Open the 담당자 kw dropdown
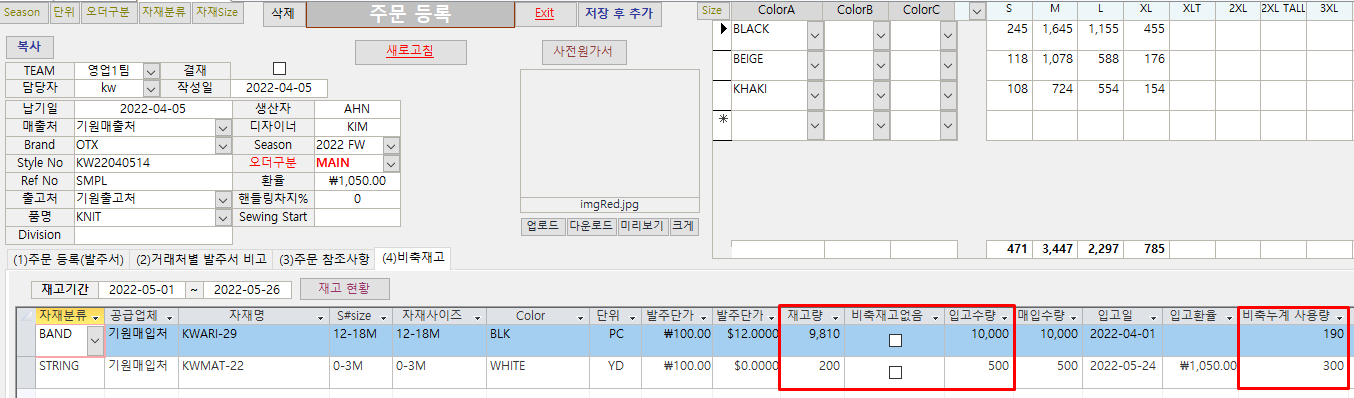Image resolution: width=1354 pixels, height=398 pixels. (x=151, y=89)
